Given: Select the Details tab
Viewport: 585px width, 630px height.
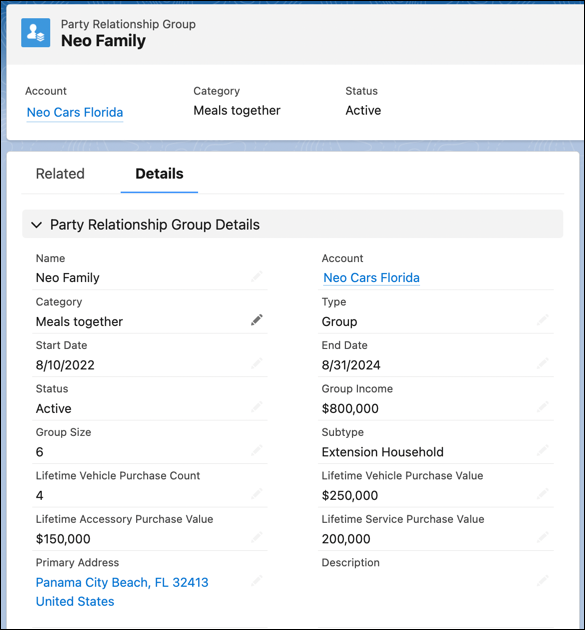Looking at the screenshot, I should pyautogui.click(x=159, y=174).
